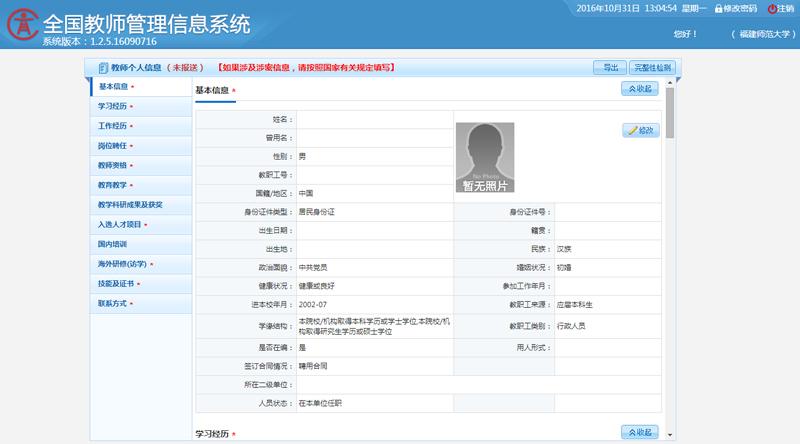800x444 pixels.
Task: Click the system logo emblem in header
Action: coord(22,24)
